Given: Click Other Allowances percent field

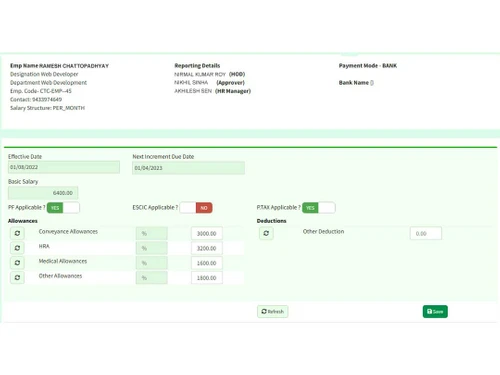Looking at the screenshot, I should [x=152, y=278].
